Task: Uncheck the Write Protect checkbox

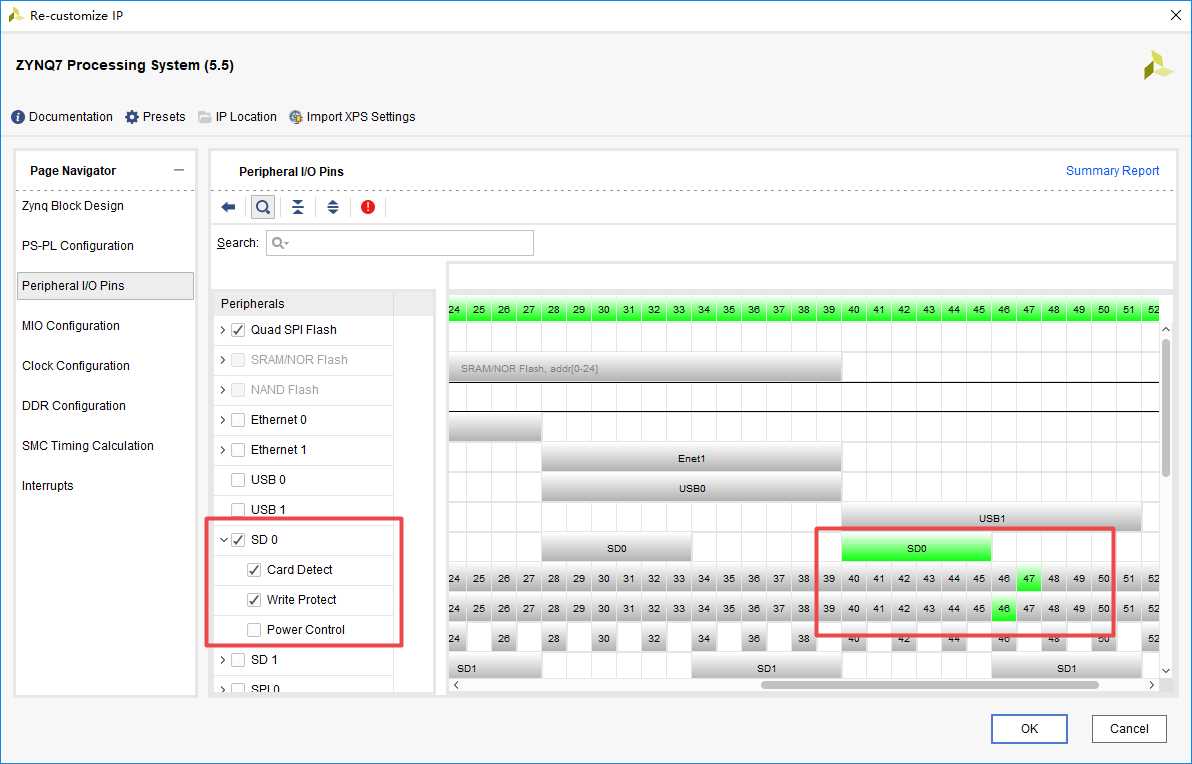Action: (254, 600)
